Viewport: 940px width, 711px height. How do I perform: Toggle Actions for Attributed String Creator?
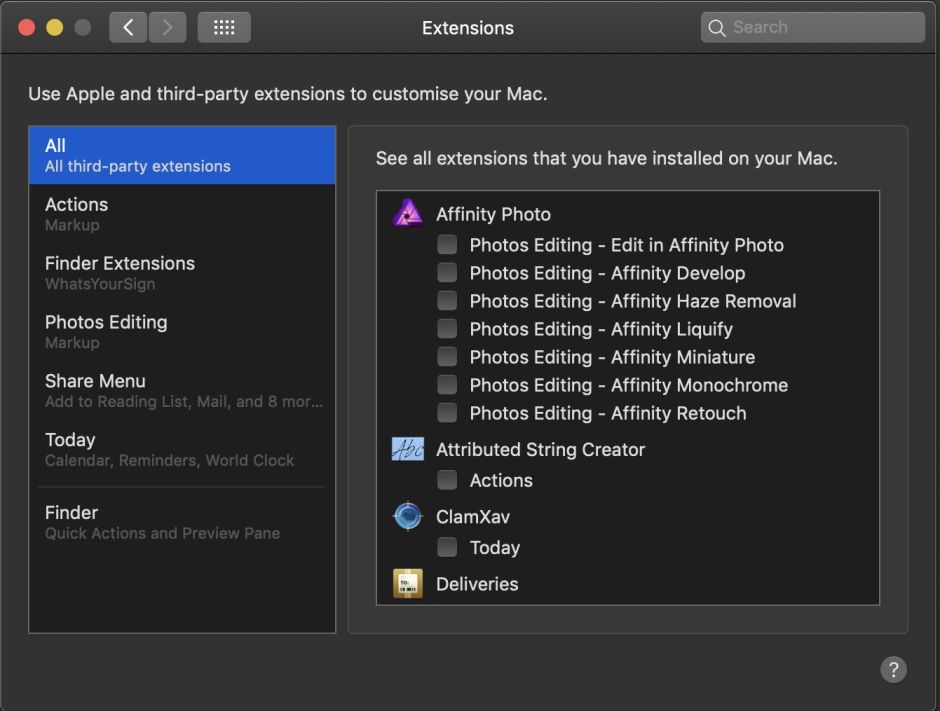click(x=447, y=480)
